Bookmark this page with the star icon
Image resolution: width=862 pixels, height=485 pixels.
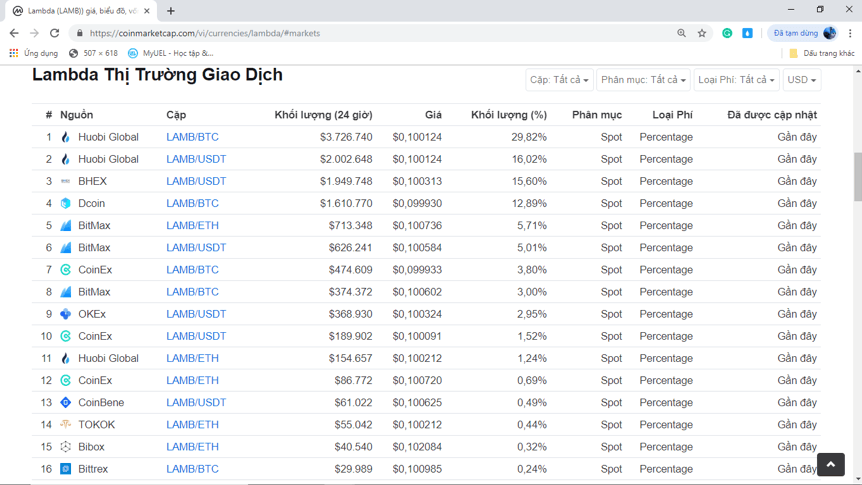click(702, 33)
